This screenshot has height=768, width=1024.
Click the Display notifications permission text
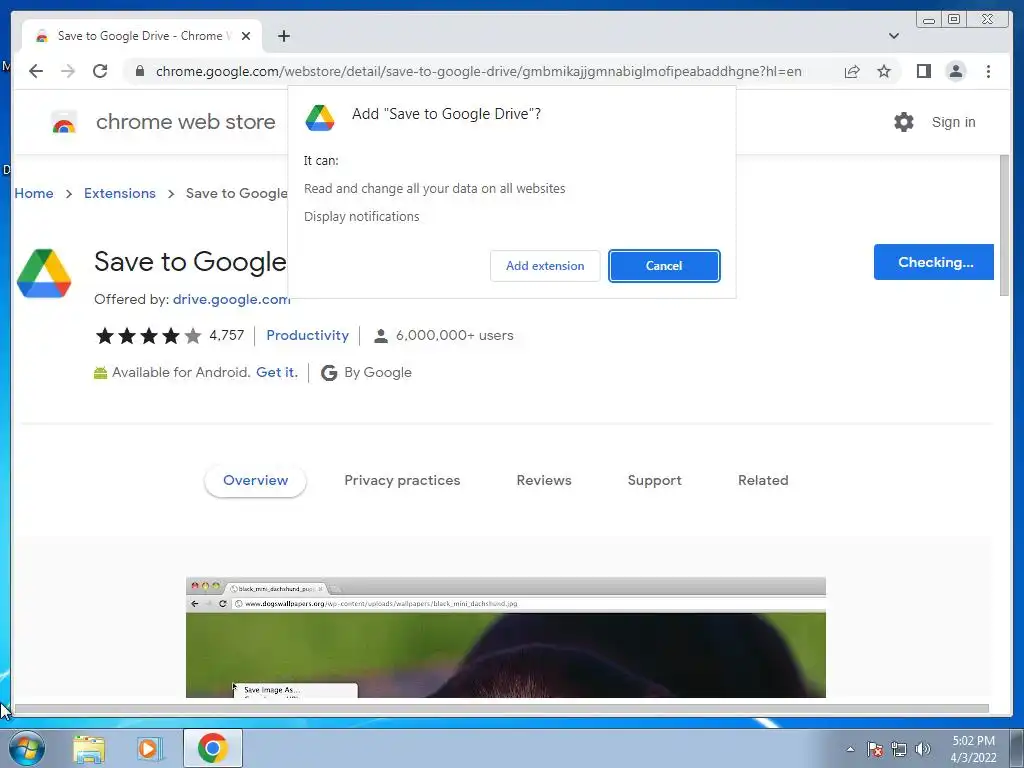pyautogui.click(x=361, y=217)
